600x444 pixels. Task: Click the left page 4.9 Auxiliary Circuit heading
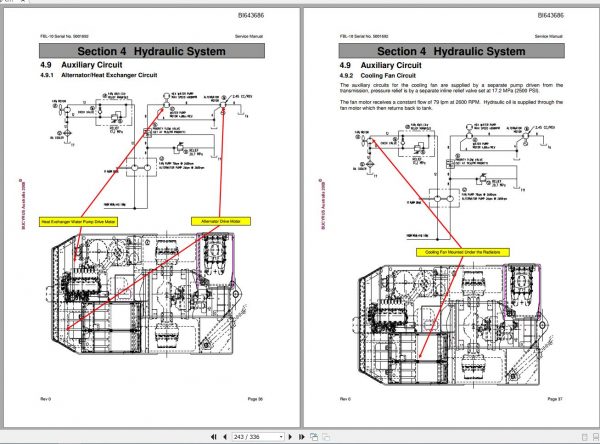(x=81, y=65)
